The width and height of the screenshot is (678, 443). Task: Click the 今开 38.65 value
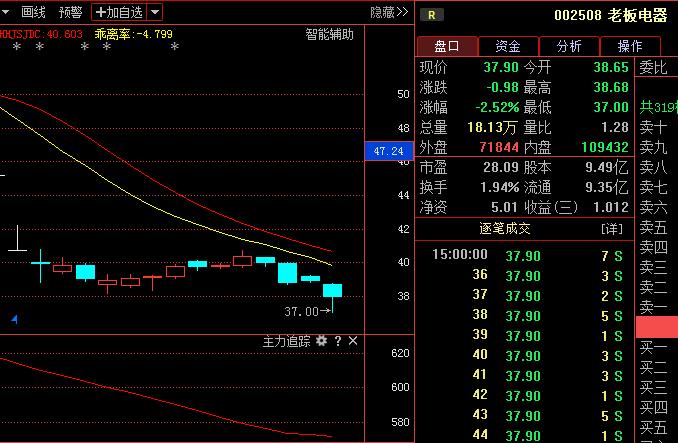click(x=611, y=67)
